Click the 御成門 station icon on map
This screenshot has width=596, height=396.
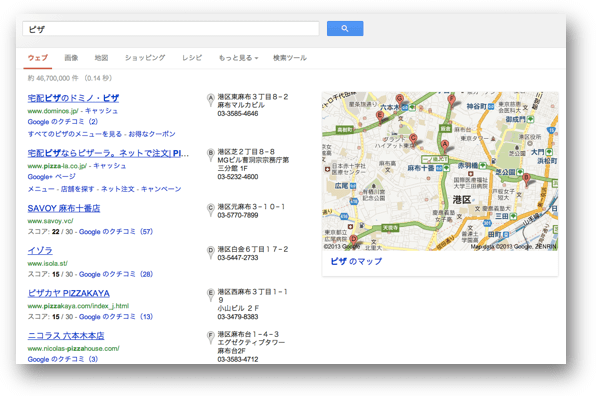click(x=531, y=119)
